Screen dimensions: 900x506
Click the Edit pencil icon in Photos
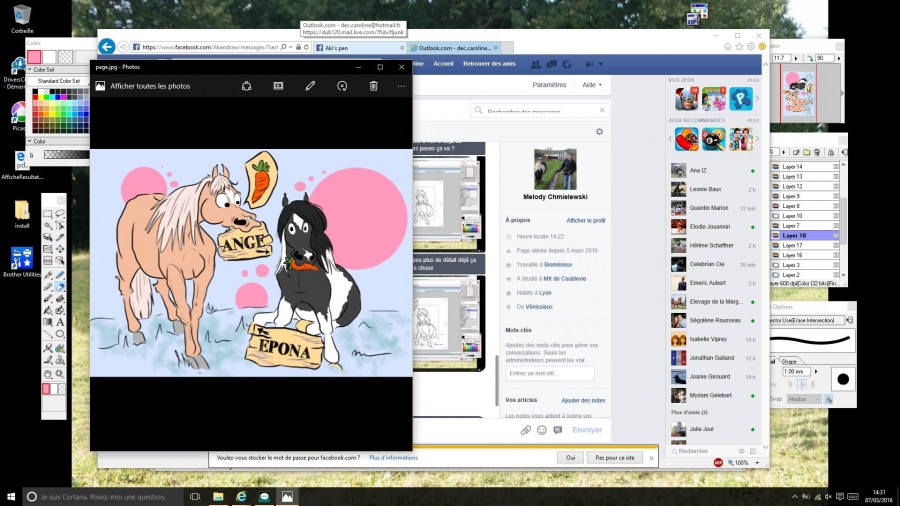coord(310,86)
